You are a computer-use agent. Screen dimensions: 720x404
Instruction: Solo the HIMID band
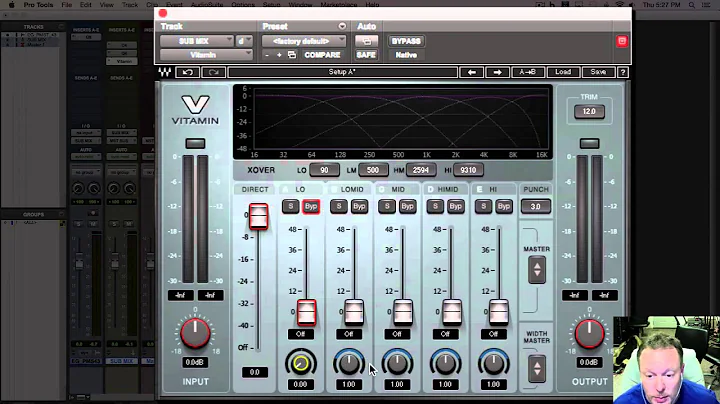click(x=435, y=206)
